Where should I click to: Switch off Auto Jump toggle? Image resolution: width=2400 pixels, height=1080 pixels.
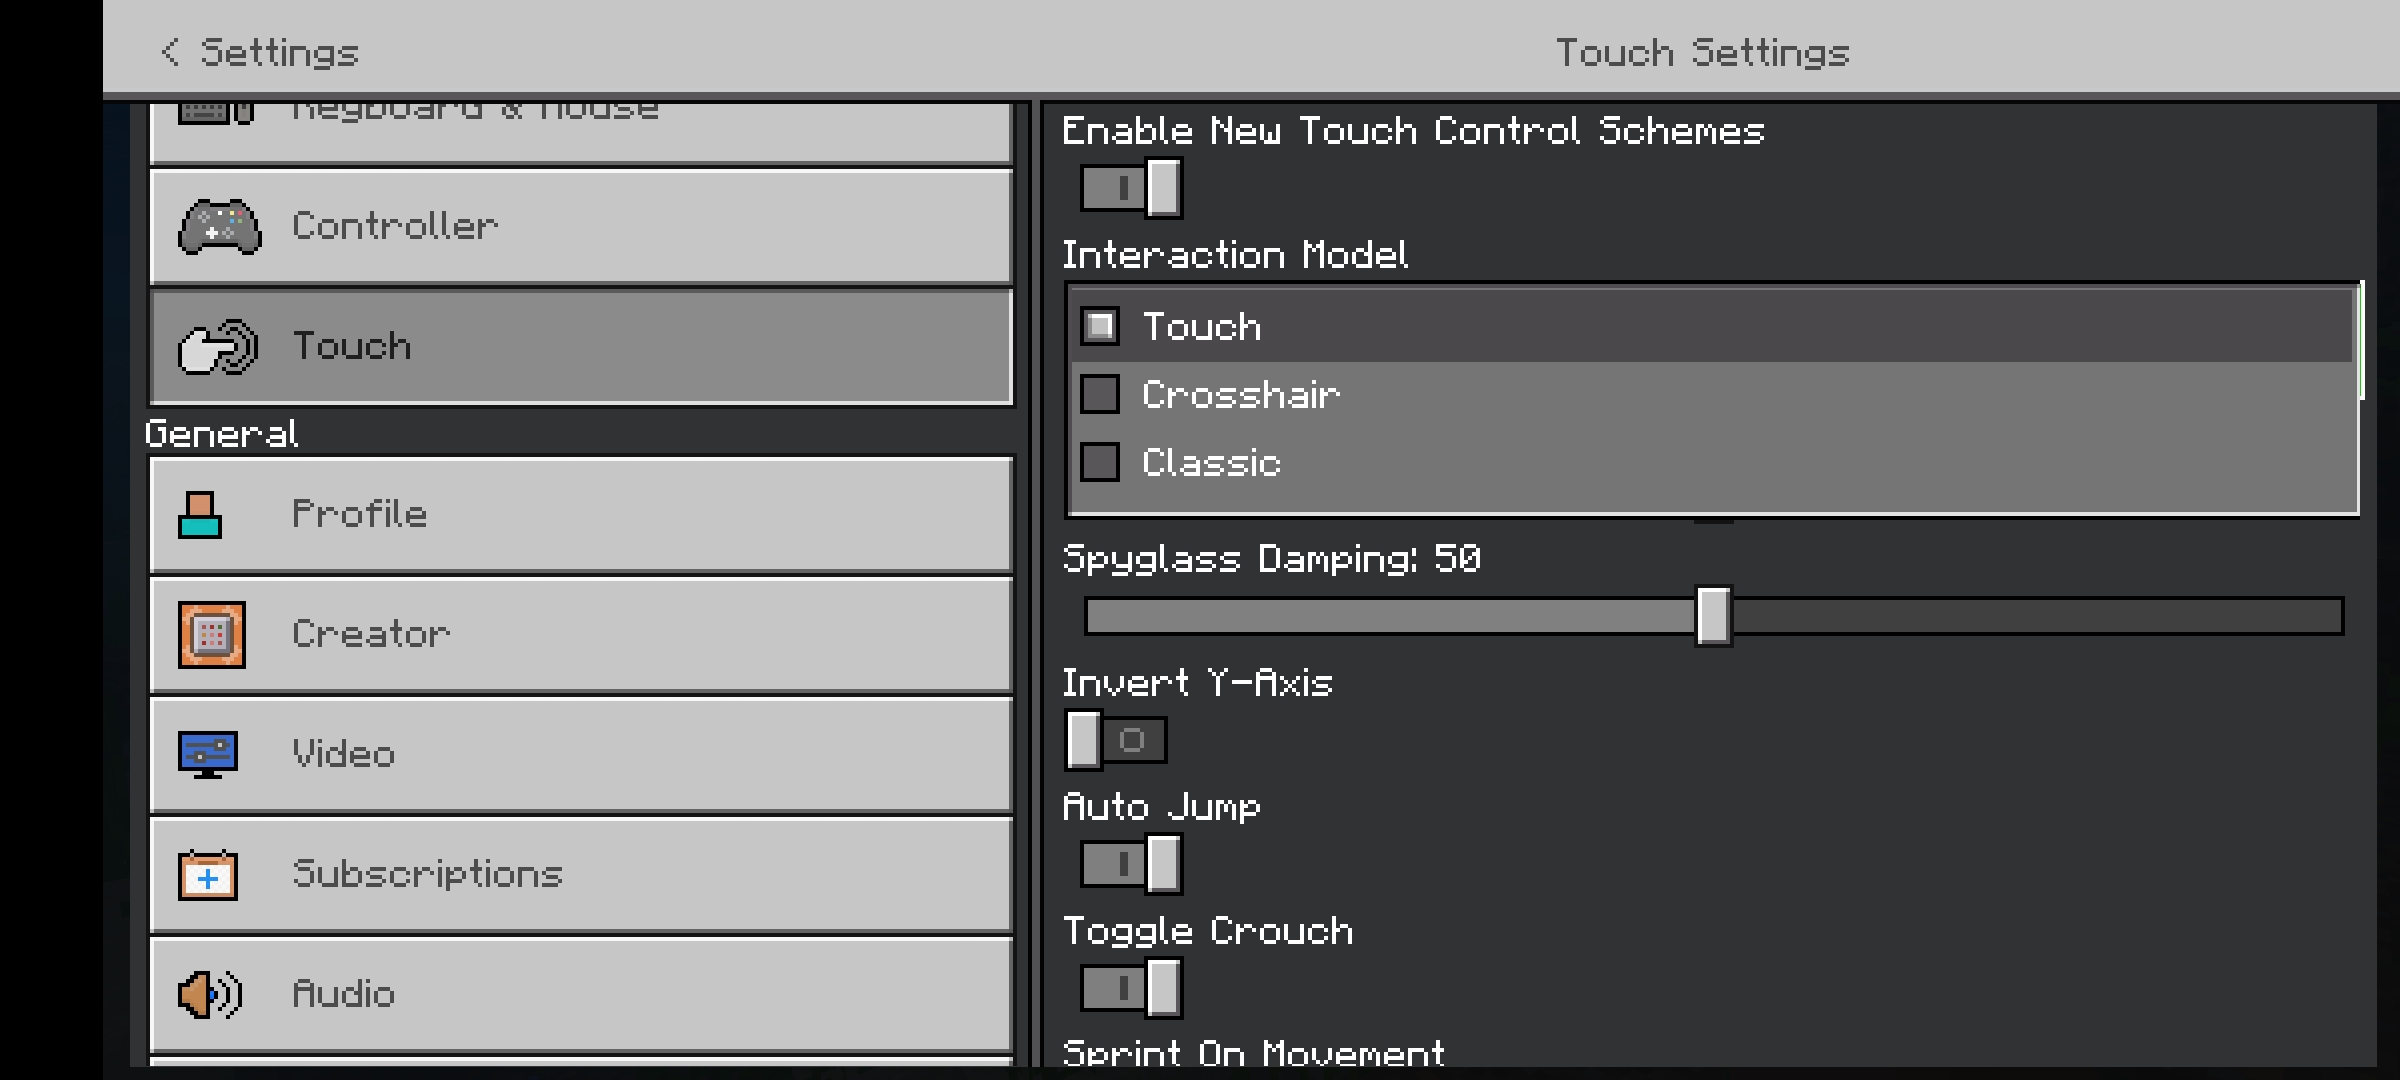pos(1131,864)
